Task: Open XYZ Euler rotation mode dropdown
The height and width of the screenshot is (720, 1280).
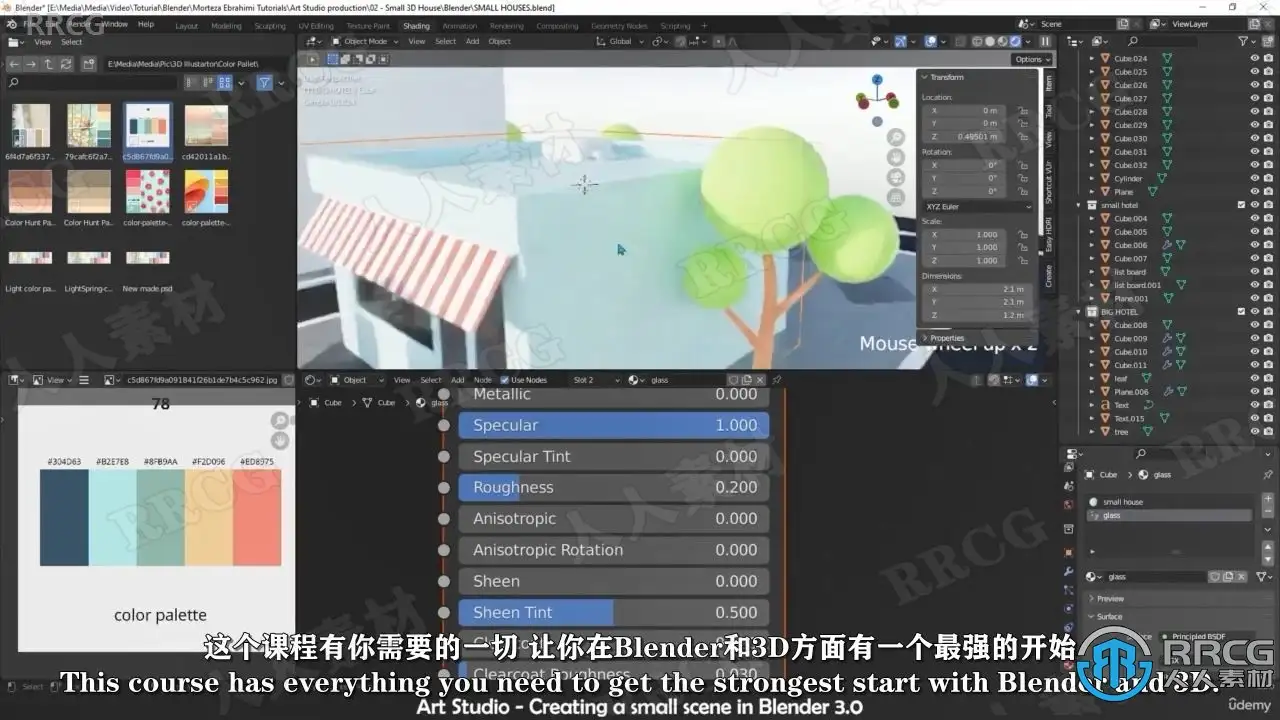Action: tap(978, 206)
